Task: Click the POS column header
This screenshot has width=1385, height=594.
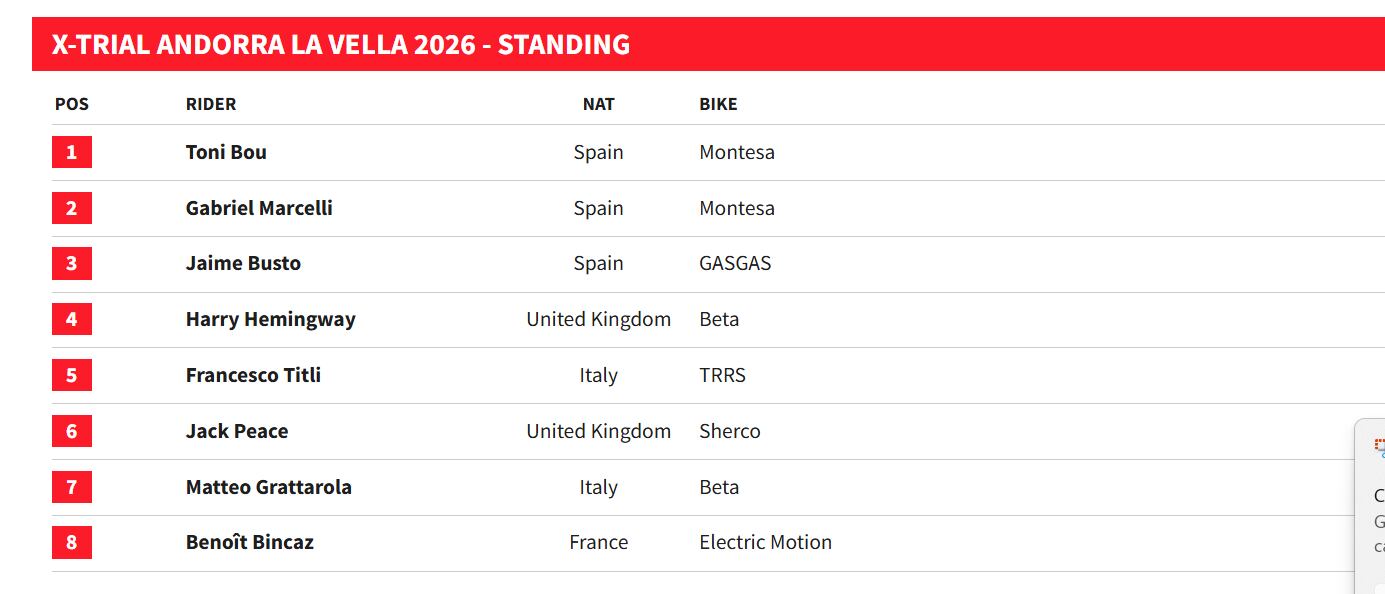Action: 72,104
